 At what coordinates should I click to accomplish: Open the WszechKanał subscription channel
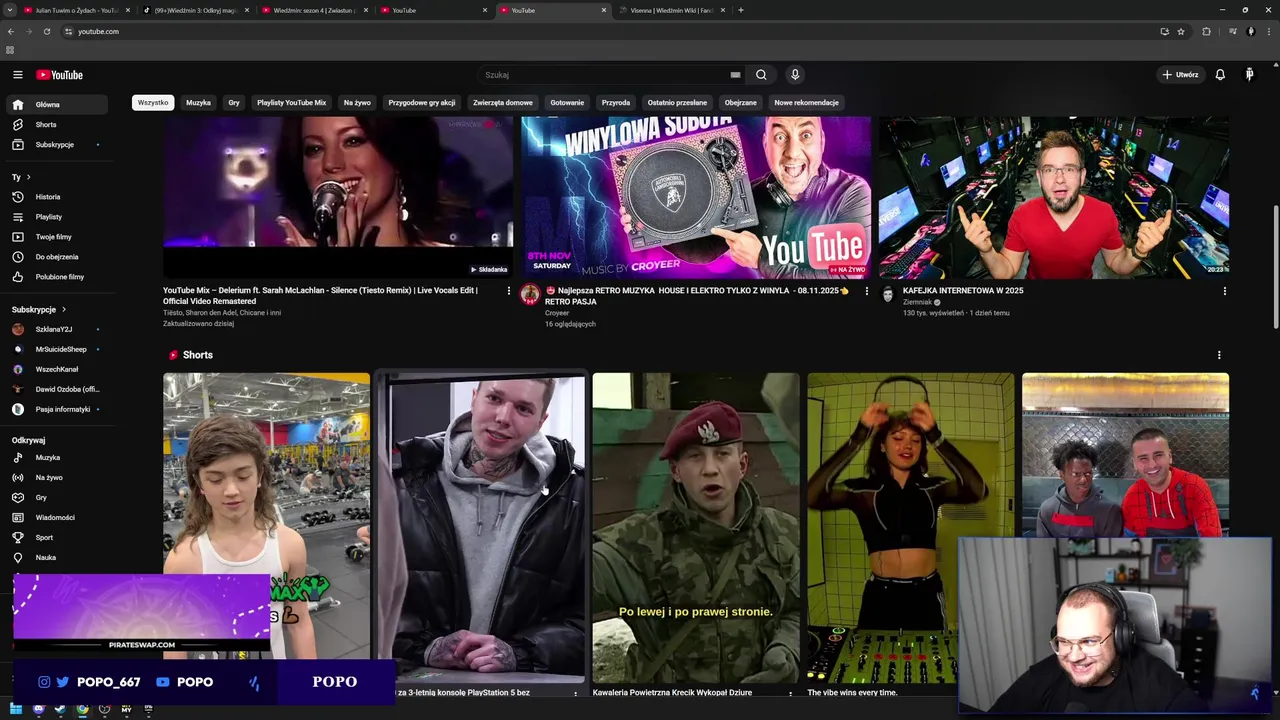58,369
